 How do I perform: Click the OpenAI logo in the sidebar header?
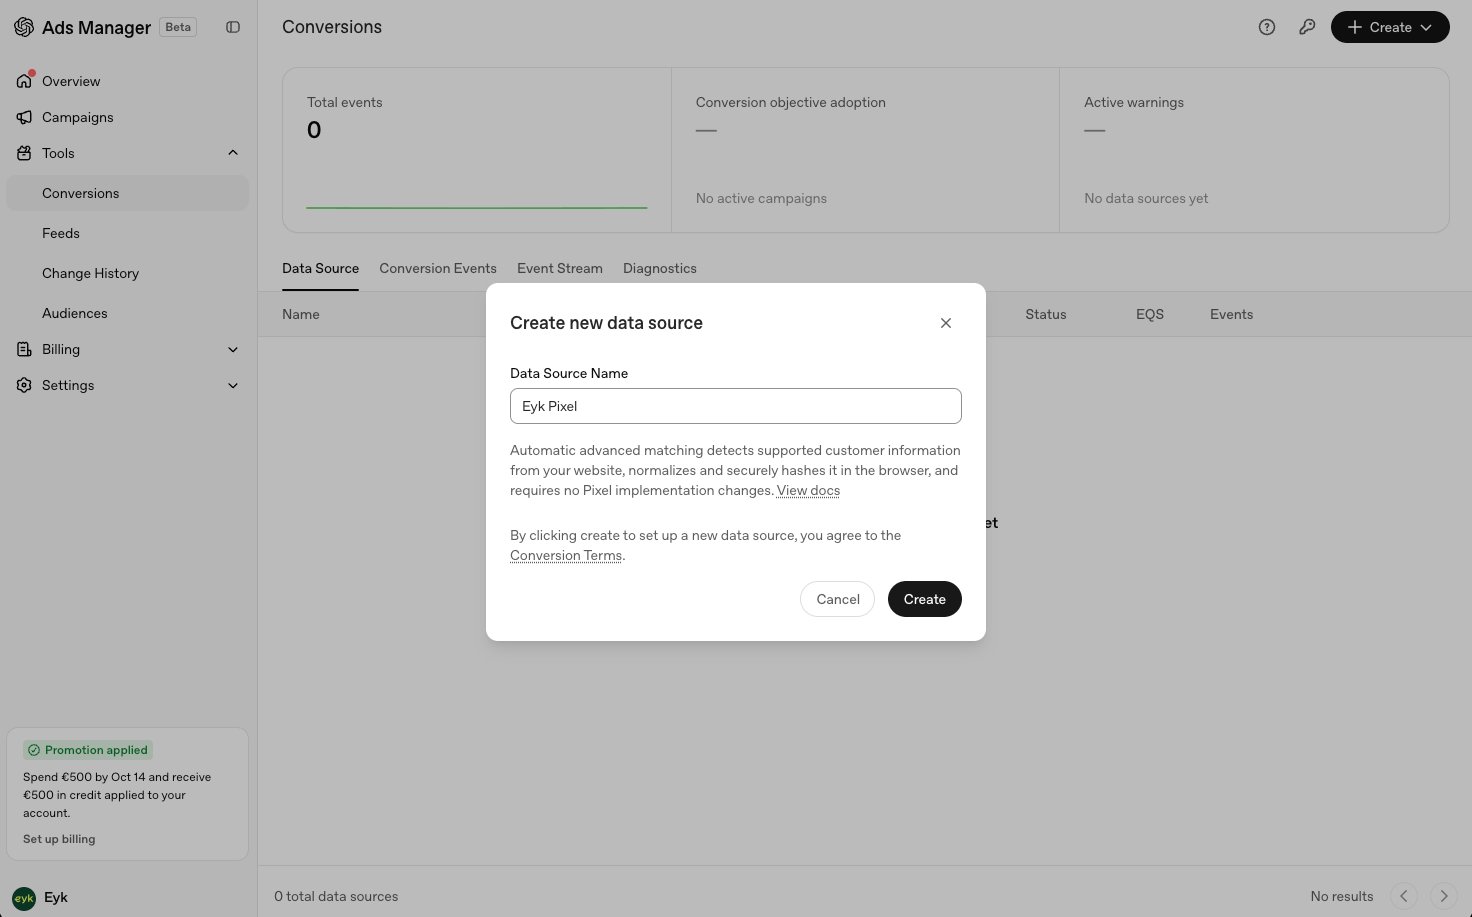[24, 27]
